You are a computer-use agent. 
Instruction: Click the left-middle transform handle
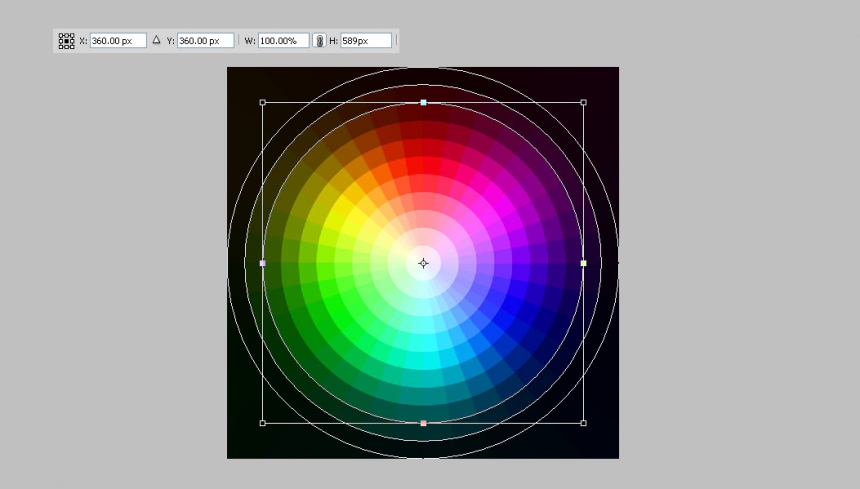[x=262, y=263]
